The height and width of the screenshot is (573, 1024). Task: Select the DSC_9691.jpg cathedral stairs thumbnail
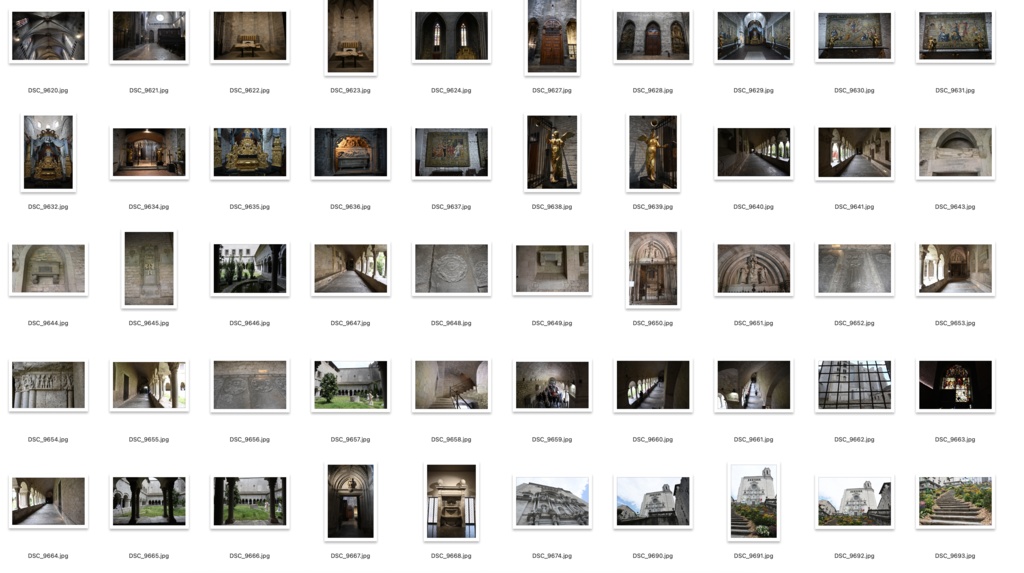point(754,501)
